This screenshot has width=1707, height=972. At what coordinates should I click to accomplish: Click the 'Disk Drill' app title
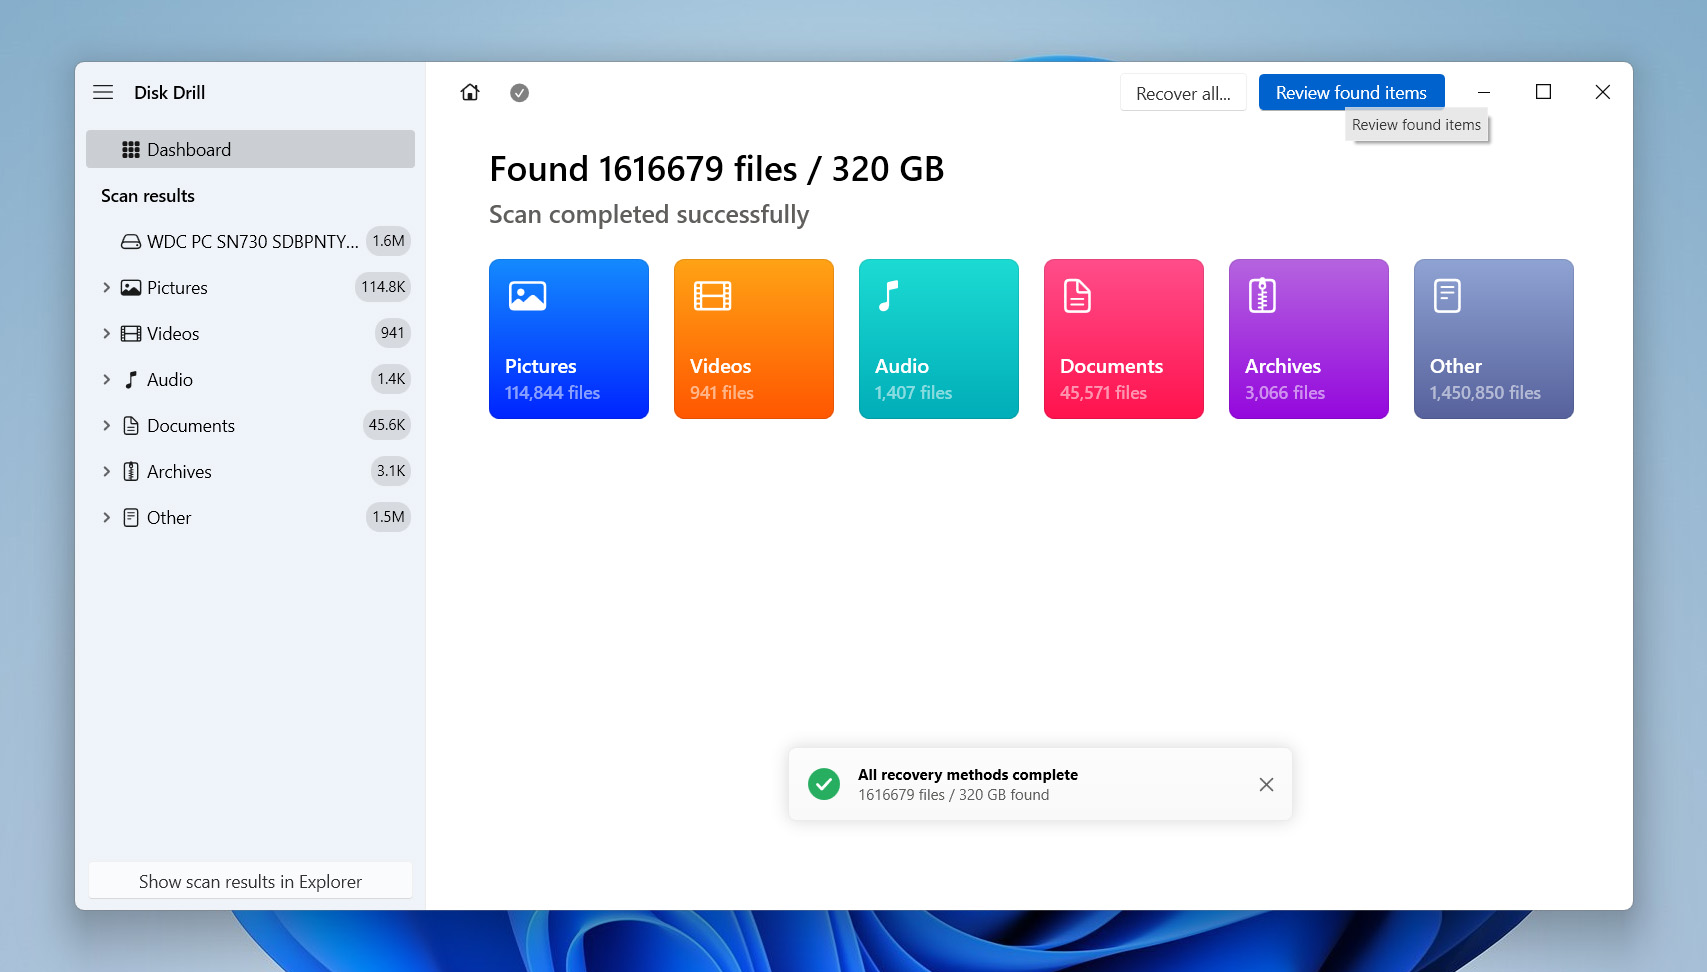tap(170, 92)
